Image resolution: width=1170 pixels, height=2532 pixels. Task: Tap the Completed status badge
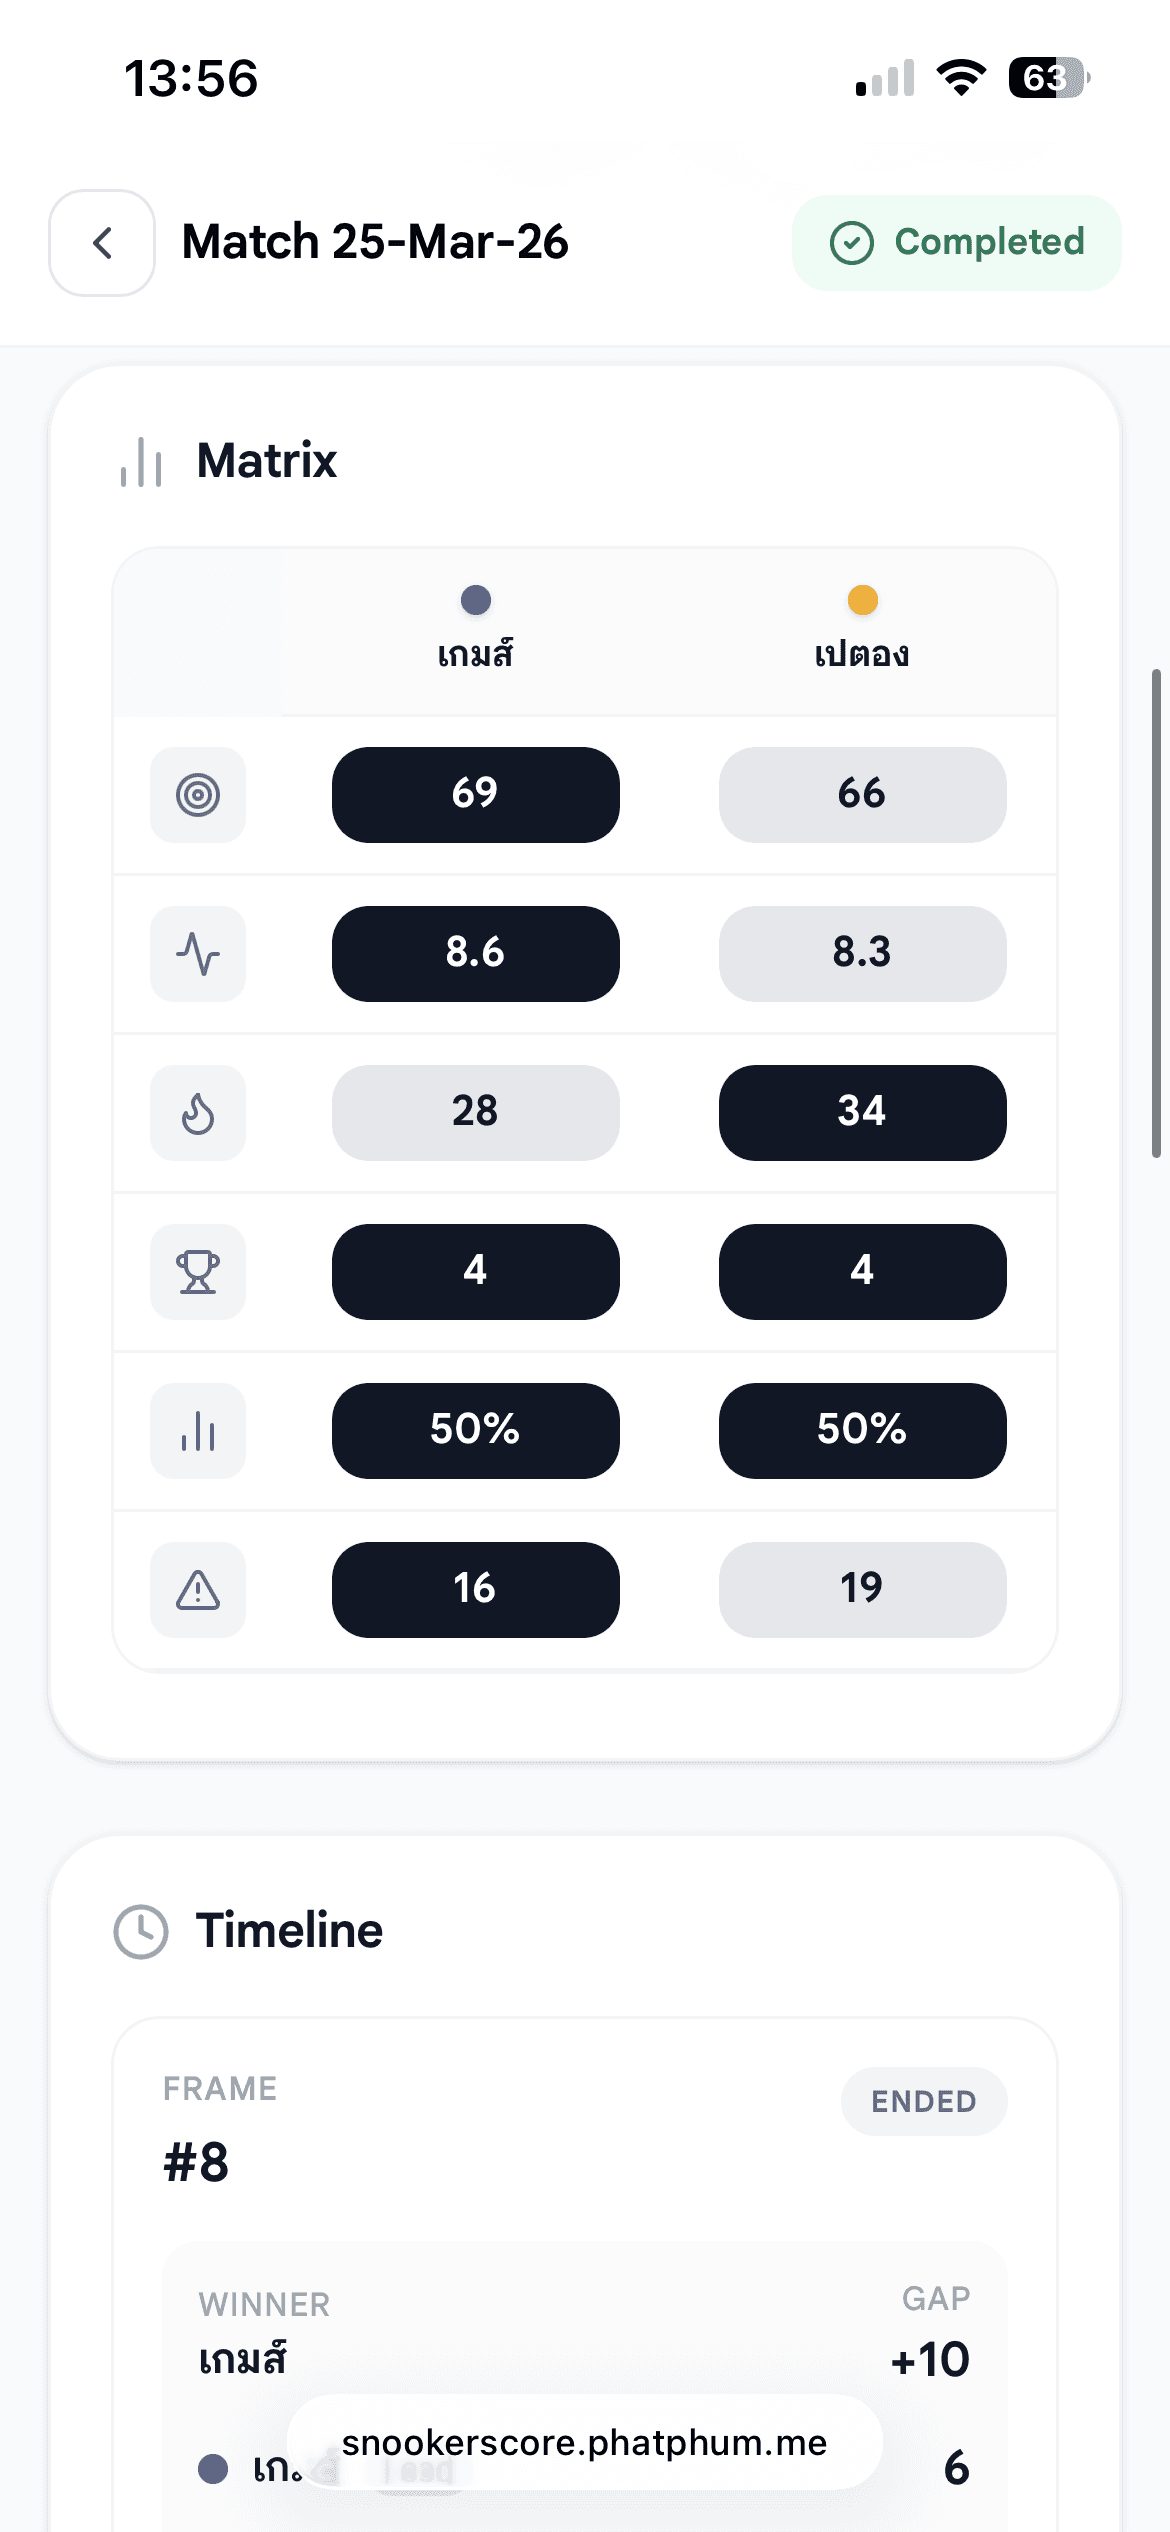point(956,243)
